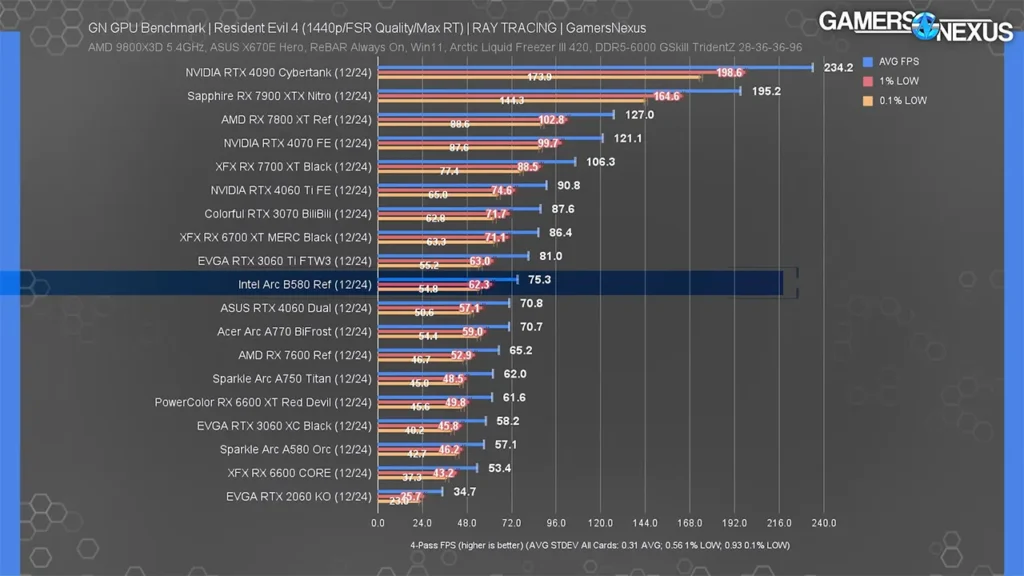Select 'XFX RX 7700 XT Black (12/24)' label
1024x576 pixels.
[293, 167]
